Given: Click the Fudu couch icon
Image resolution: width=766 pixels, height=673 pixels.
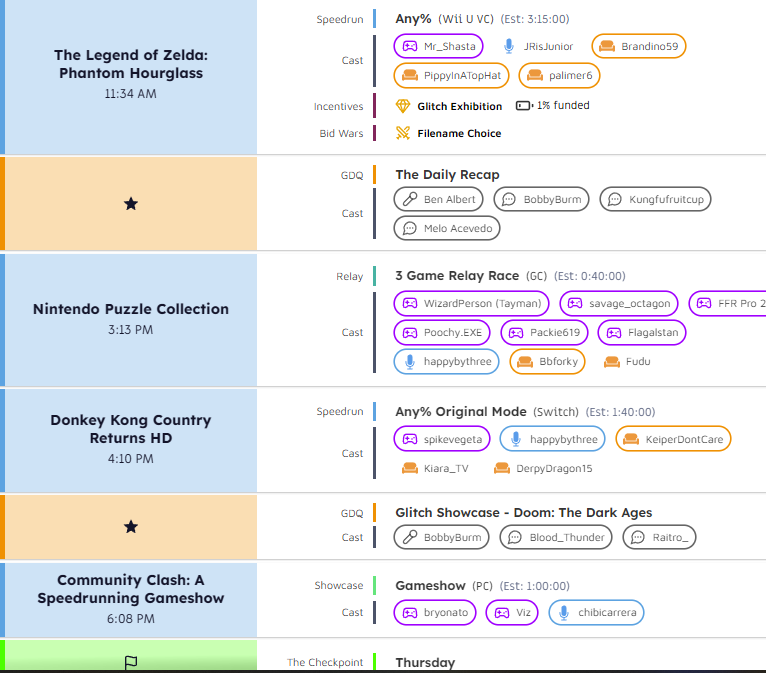Looking at the screenshot, I should (612, 361).
